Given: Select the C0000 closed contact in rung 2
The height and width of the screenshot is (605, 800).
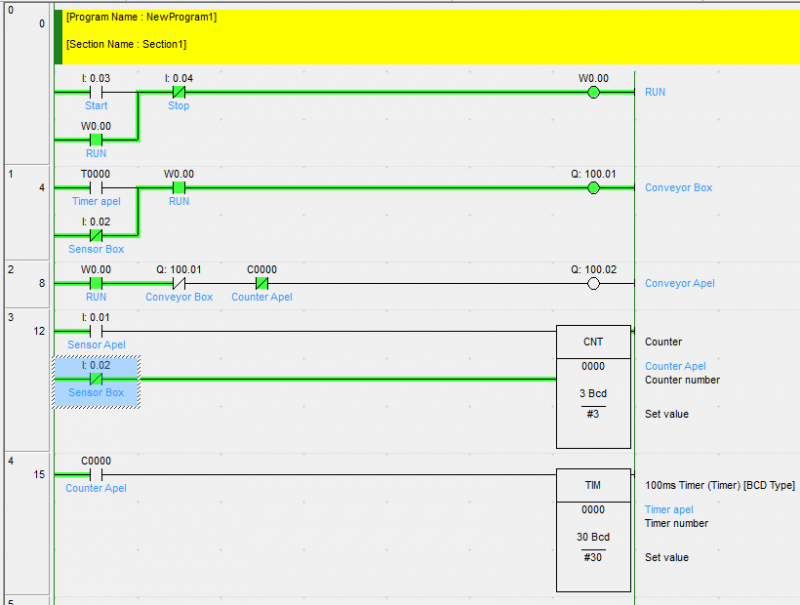Looking at the screenshot, I should (x=262, y=283).
